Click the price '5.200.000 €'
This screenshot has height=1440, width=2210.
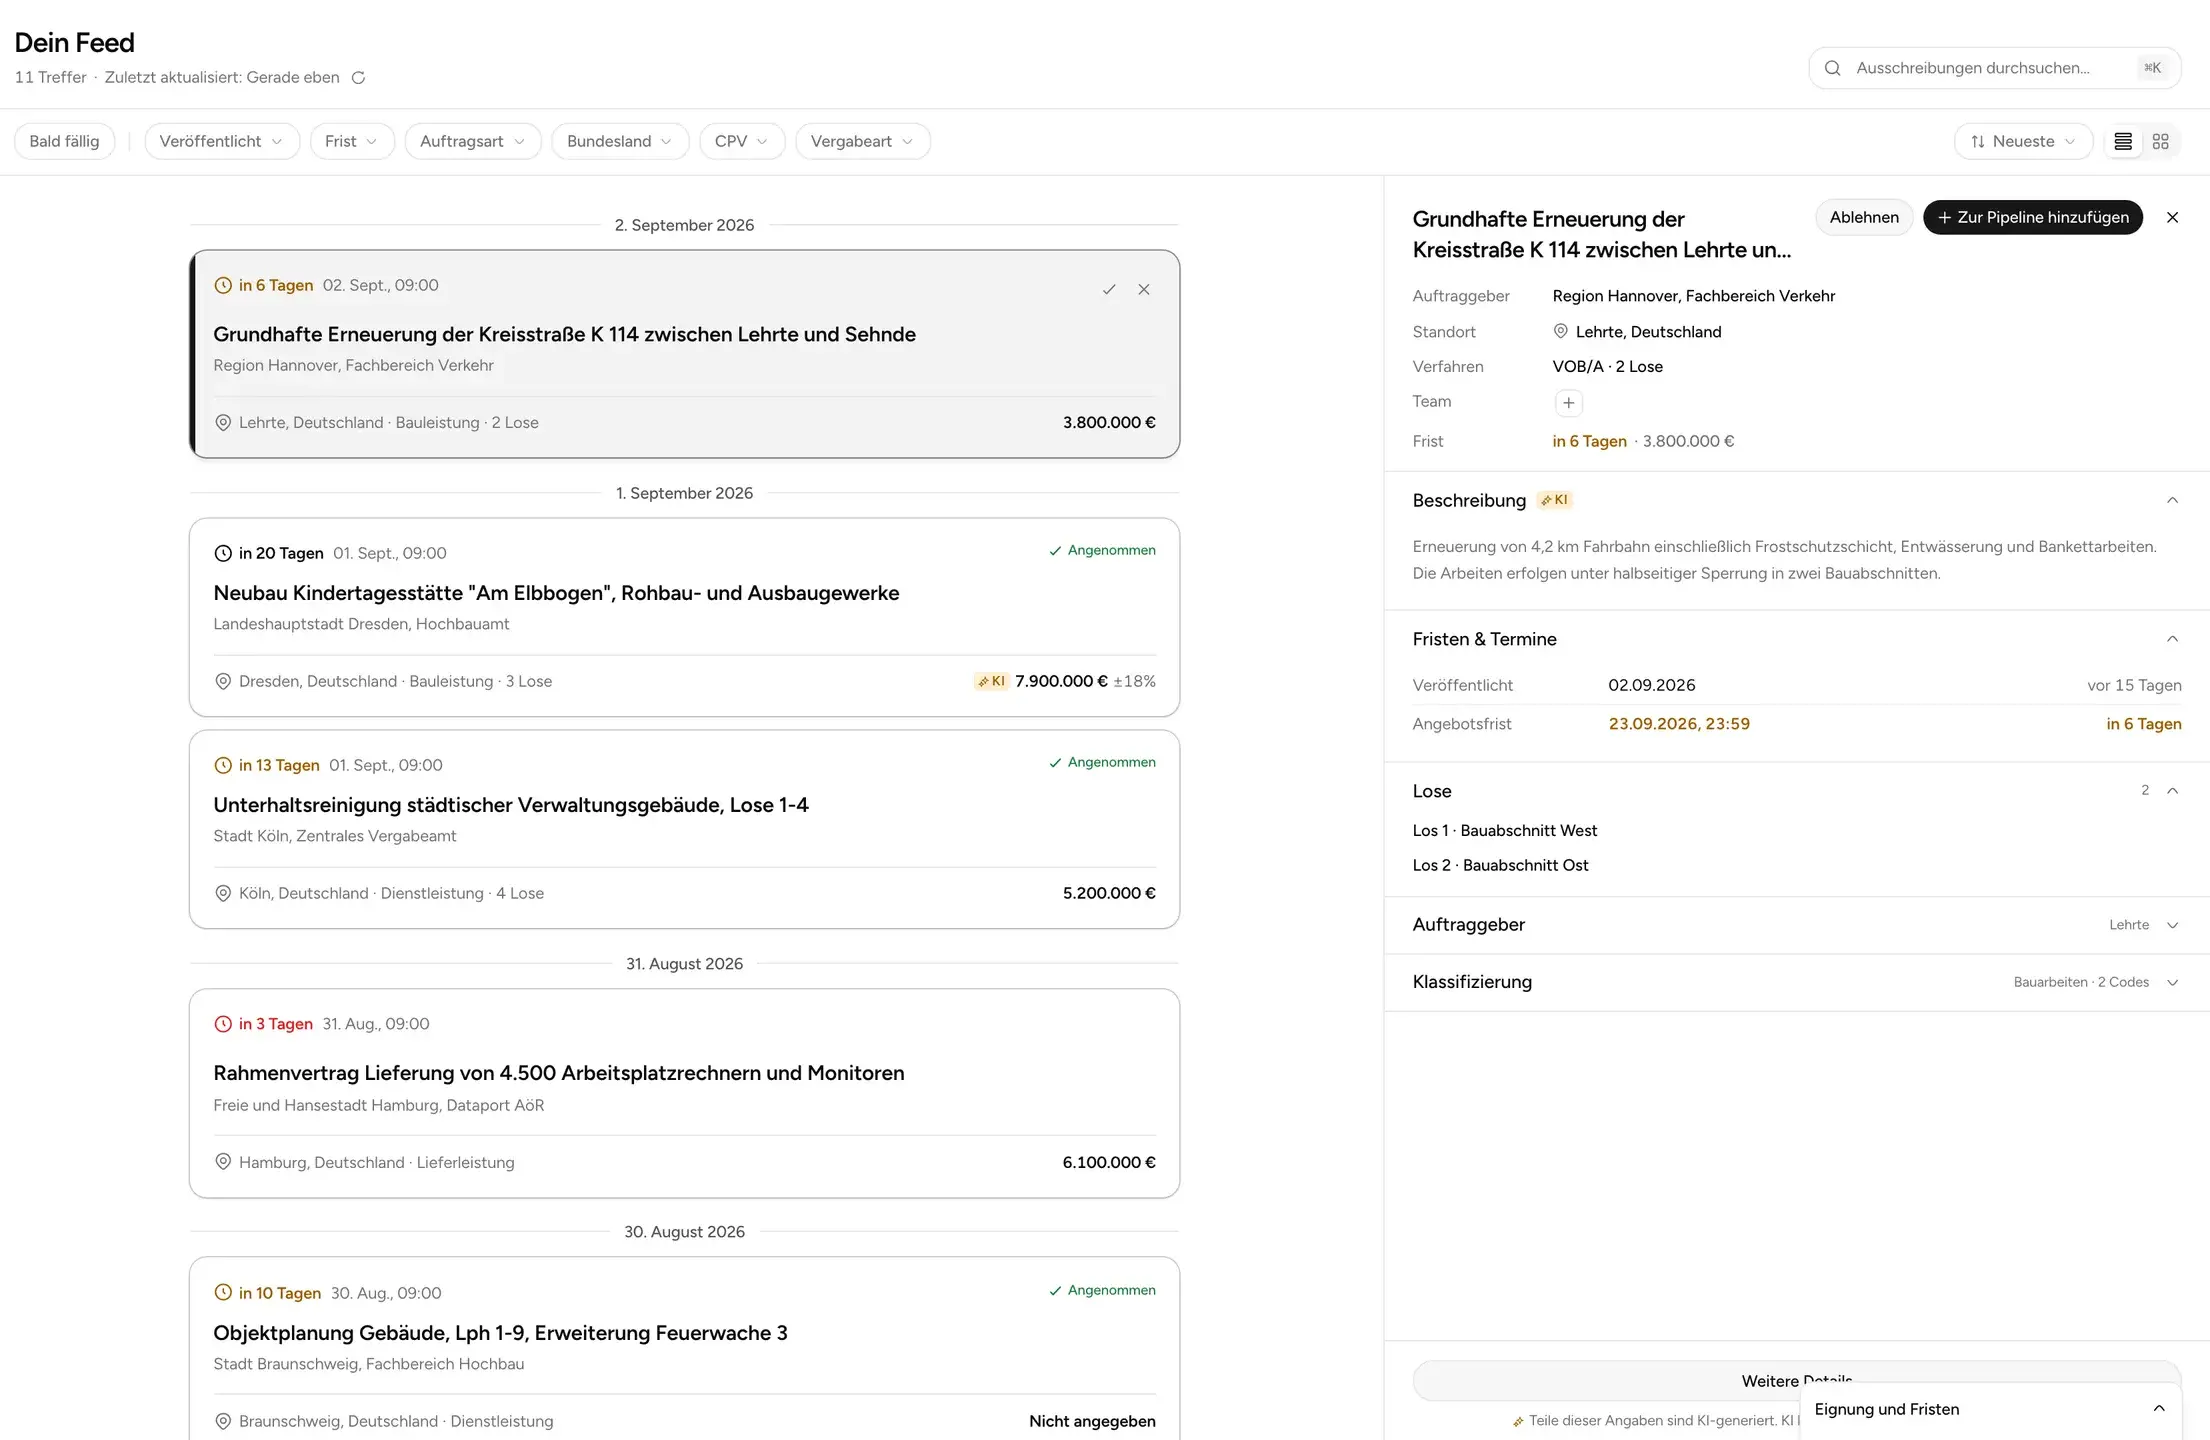(1109, 894)
